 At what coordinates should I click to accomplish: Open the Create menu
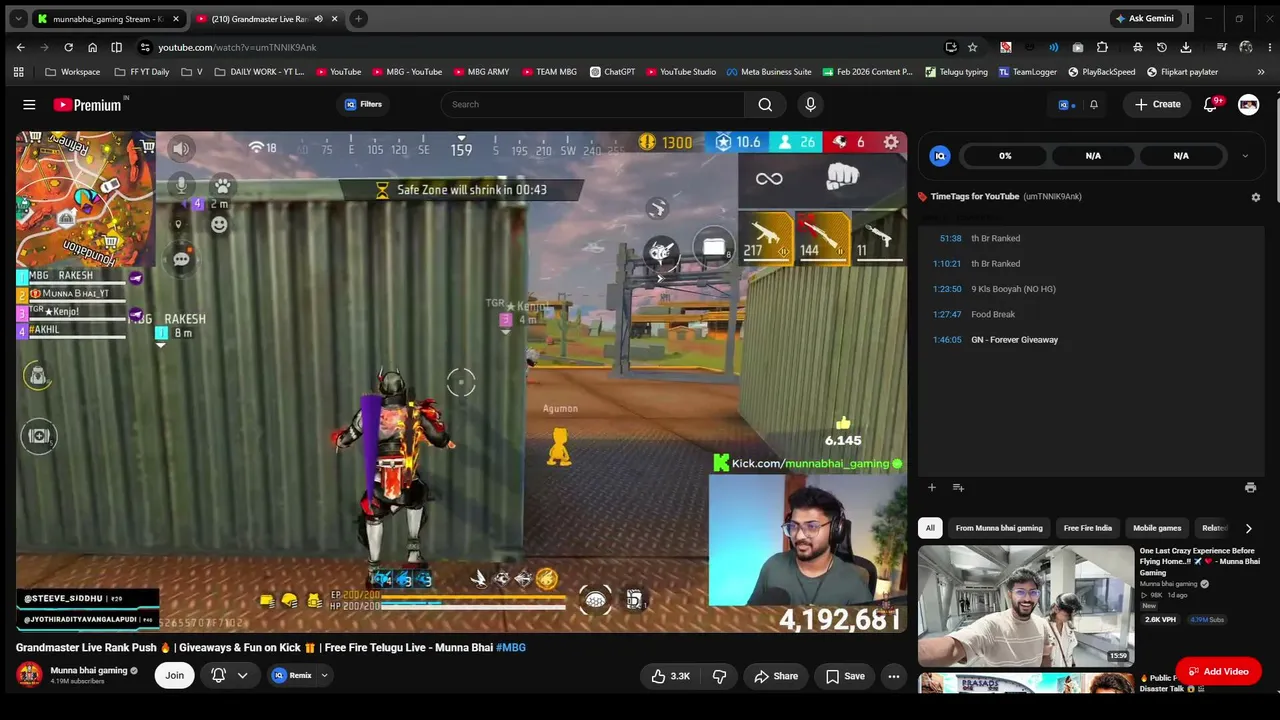1158,104
